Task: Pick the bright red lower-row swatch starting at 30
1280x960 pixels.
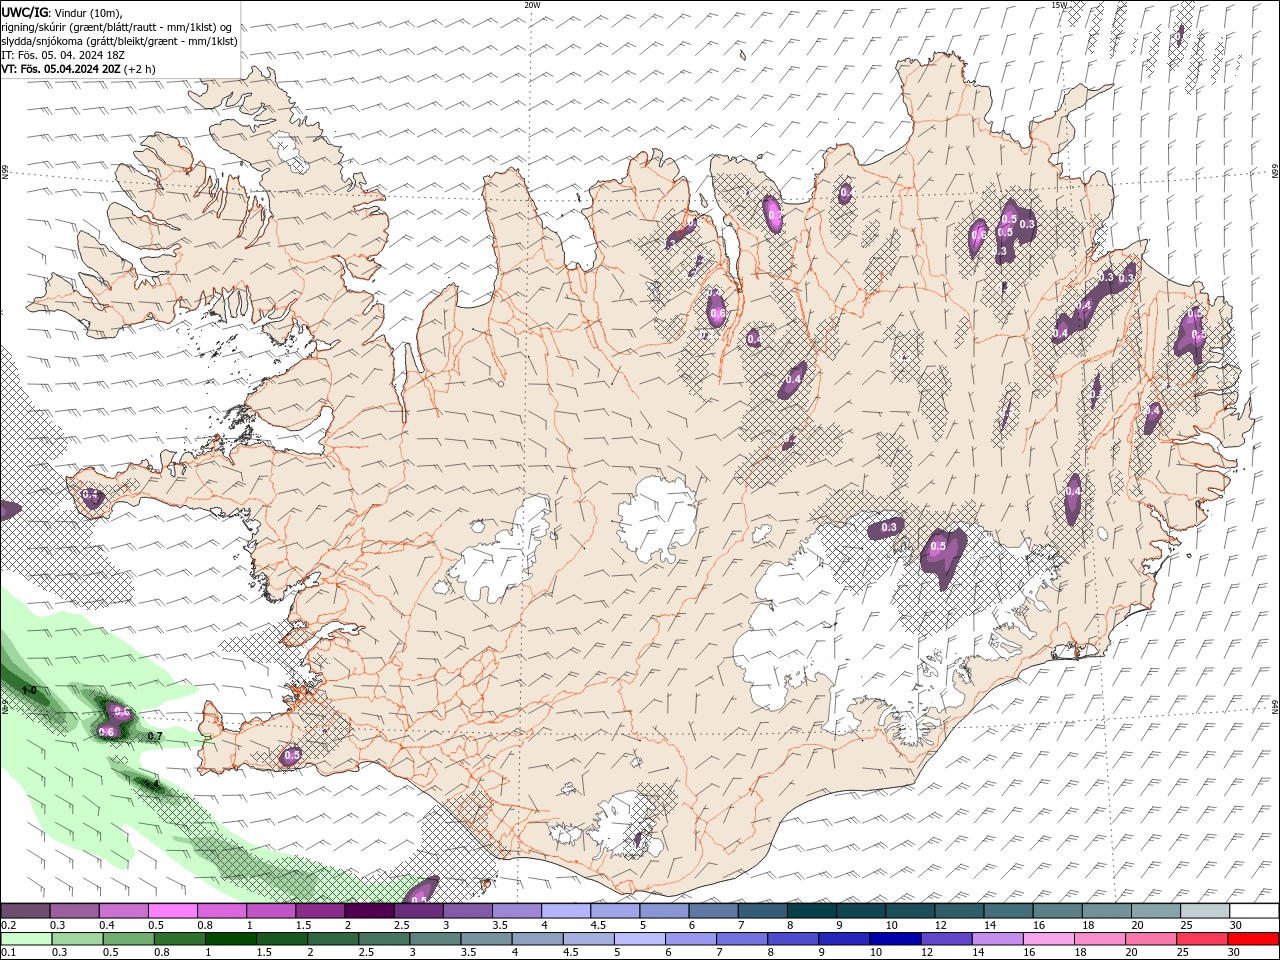Action: (x=1252, y=939)
